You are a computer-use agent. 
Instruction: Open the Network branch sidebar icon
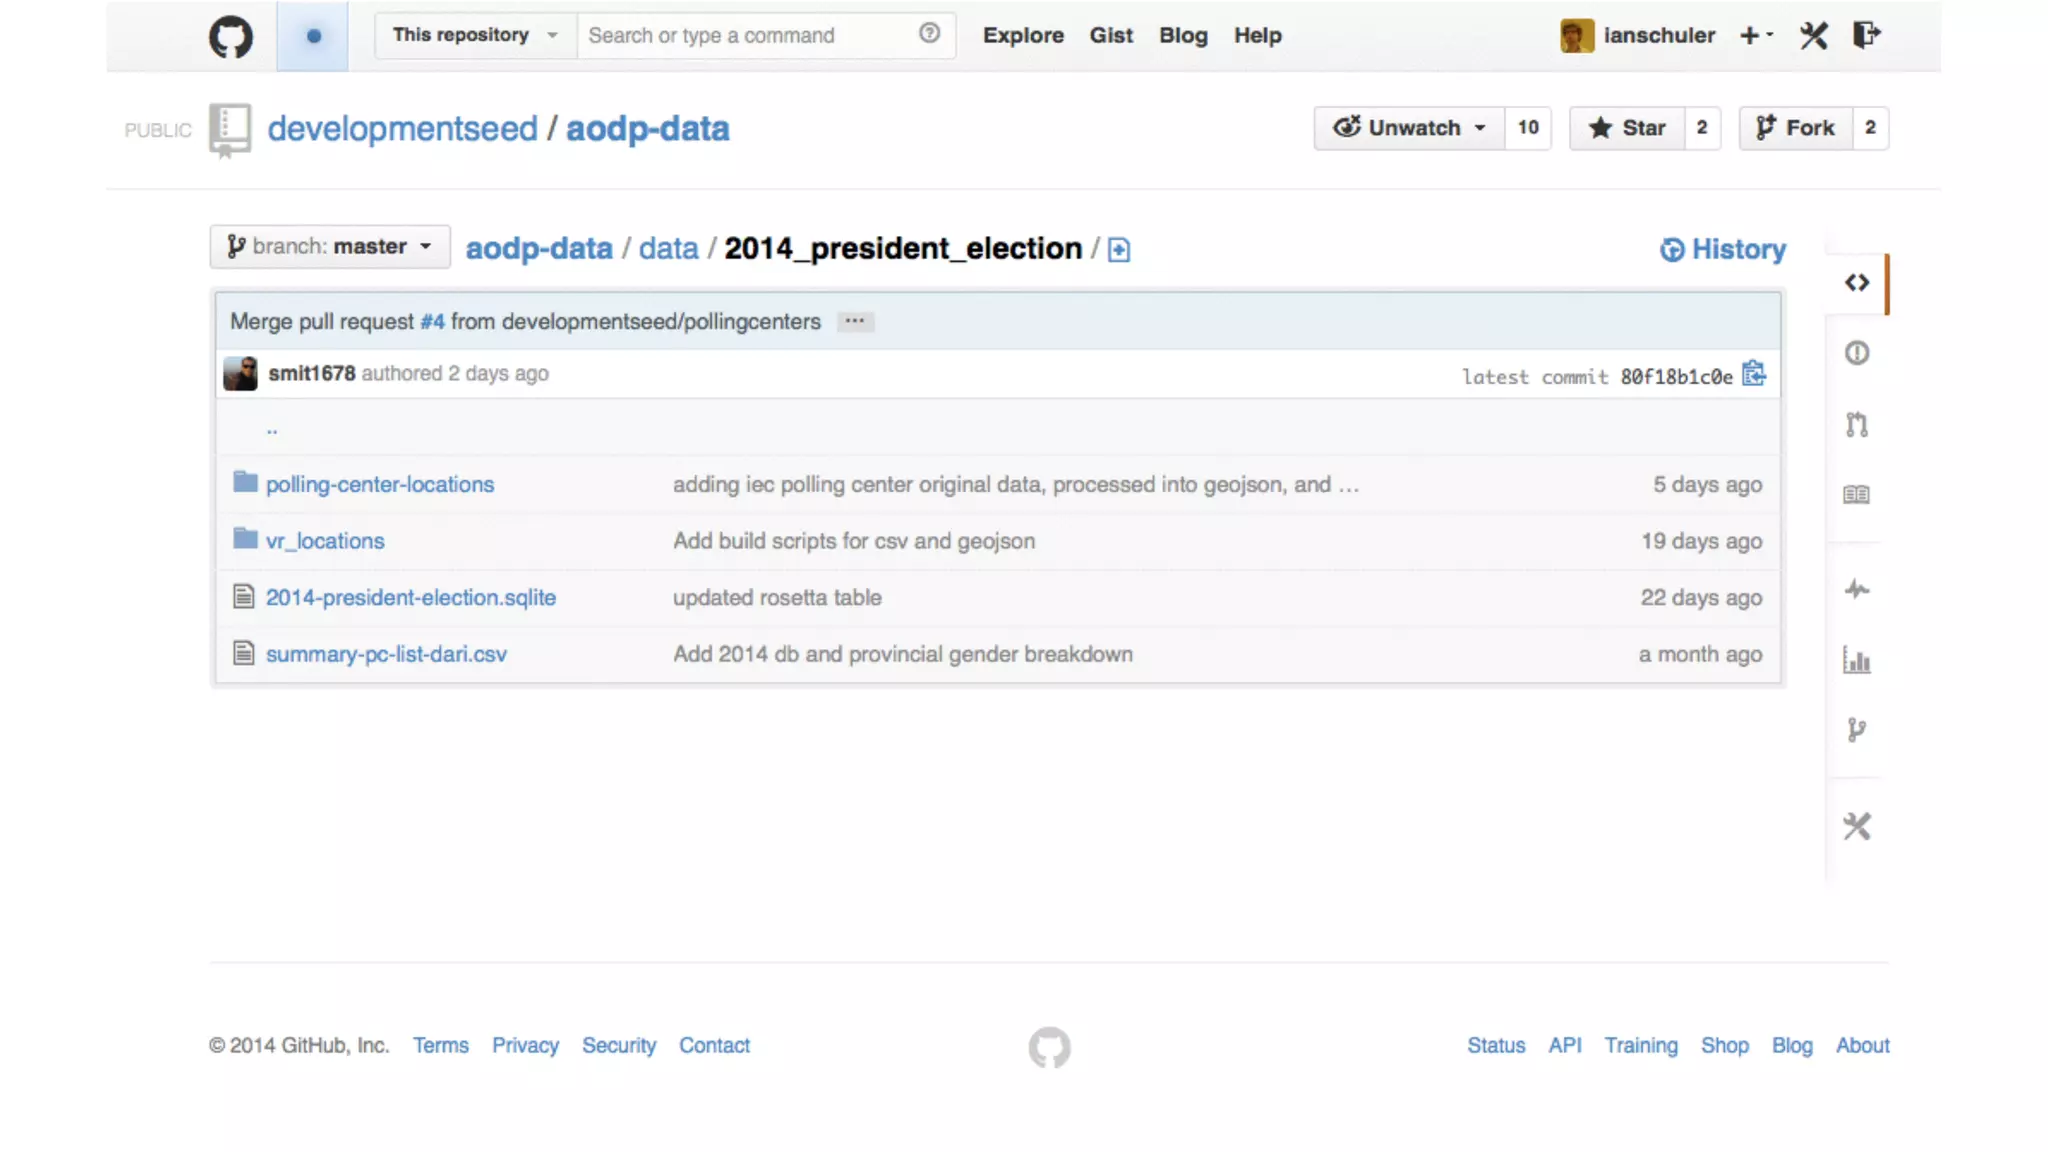1857,731
